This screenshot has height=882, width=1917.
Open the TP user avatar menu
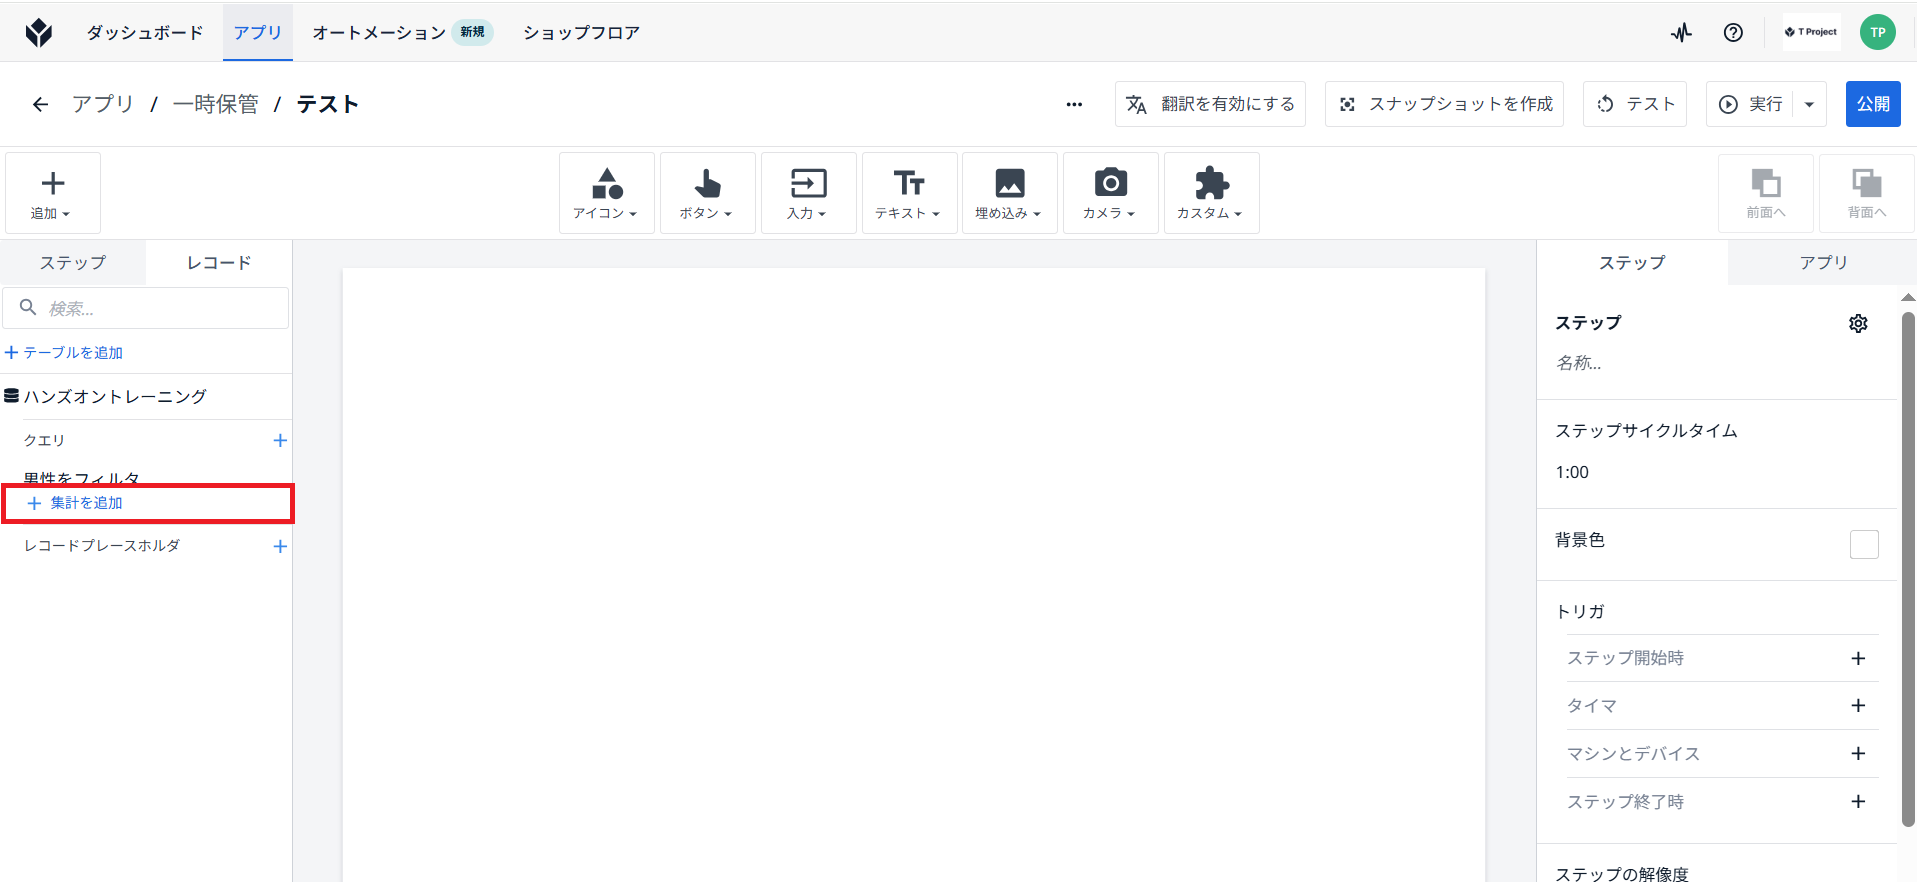(1878, 32)
